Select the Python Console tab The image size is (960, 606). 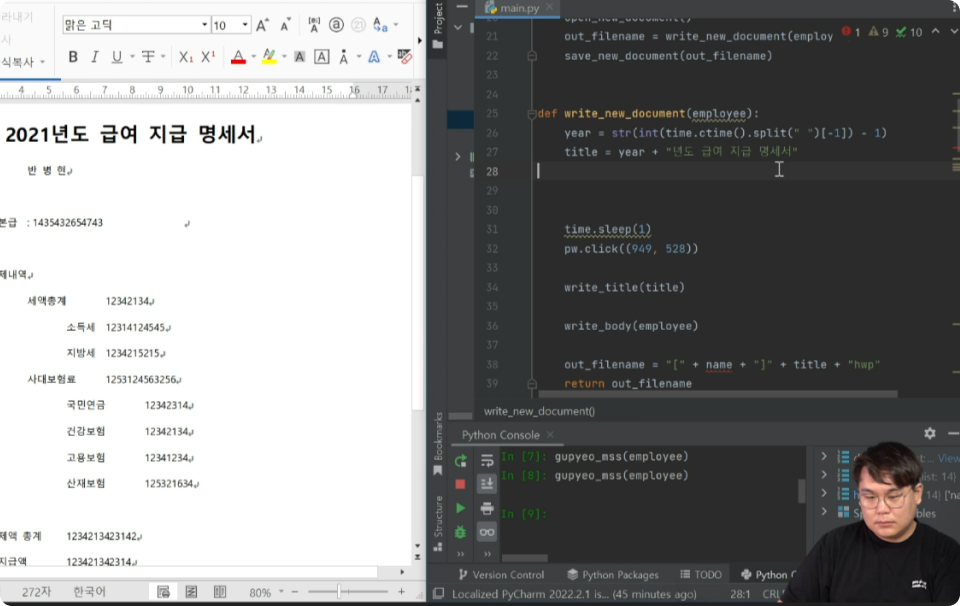tap(500, 435)
